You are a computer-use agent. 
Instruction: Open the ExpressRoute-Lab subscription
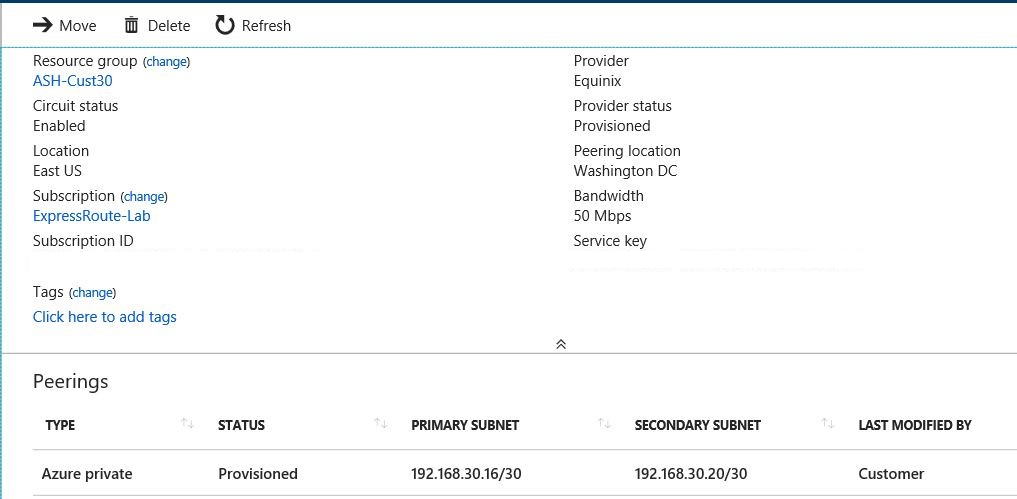91,215
